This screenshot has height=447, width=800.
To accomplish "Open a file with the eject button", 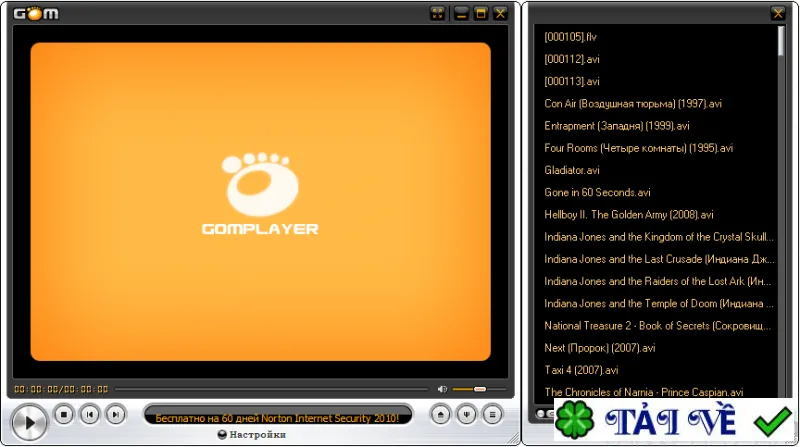I will (440, 415).
